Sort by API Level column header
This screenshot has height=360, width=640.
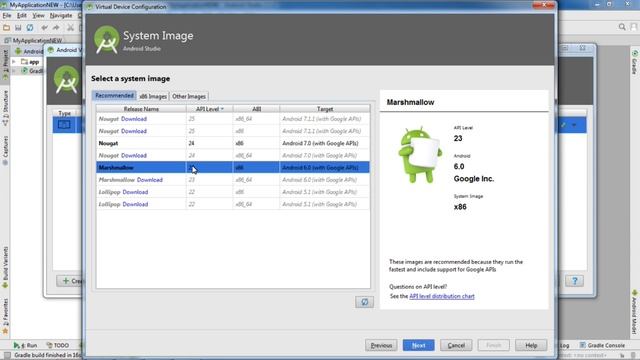(209, 109)
